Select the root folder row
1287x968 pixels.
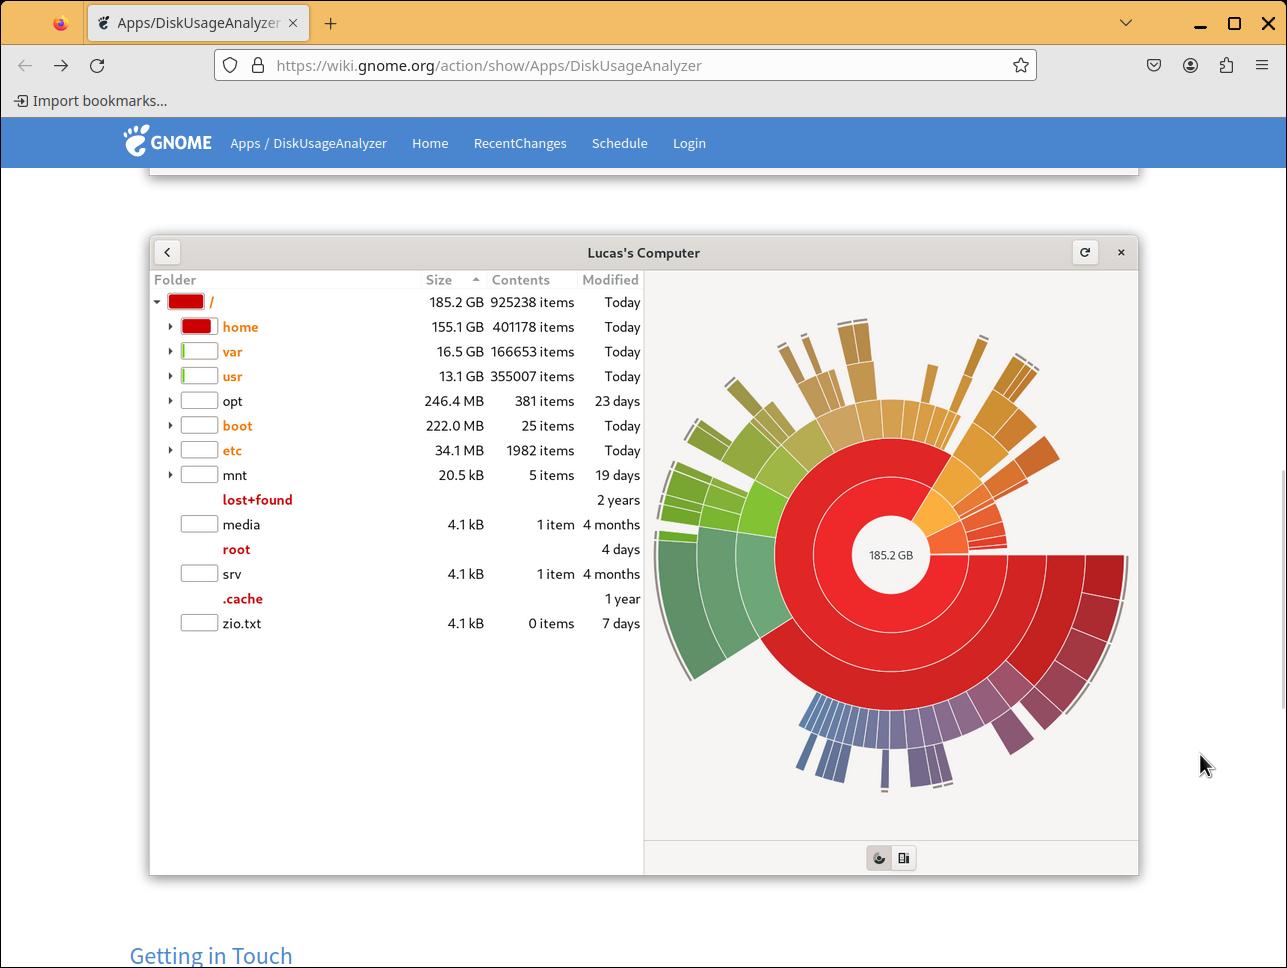pos(396,549)
